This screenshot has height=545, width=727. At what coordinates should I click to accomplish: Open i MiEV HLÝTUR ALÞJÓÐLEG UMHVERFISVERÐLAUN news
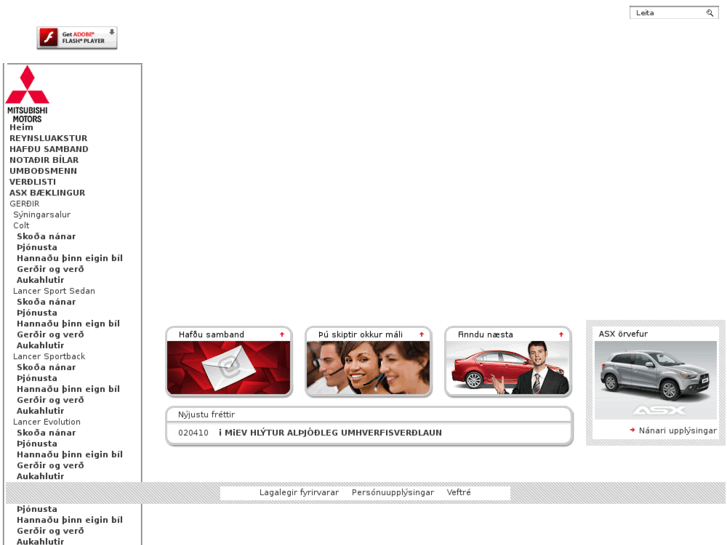(330, 433)
